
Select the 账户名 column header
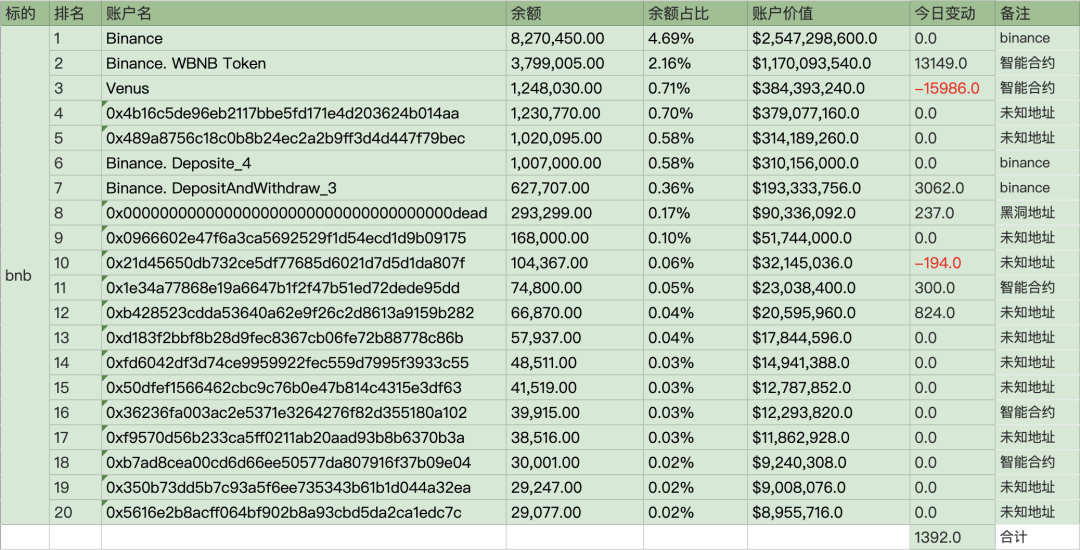coord(303,13)
